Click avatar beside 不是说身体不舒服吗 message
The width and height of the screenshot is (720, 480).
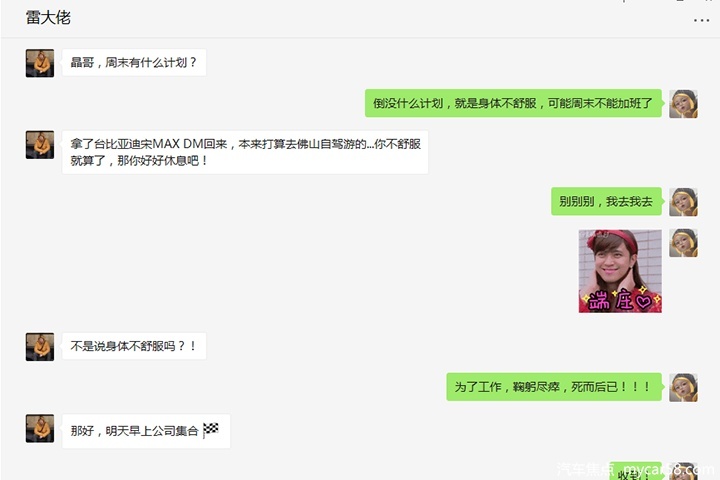pyautogui.click(x=40, y=347)
